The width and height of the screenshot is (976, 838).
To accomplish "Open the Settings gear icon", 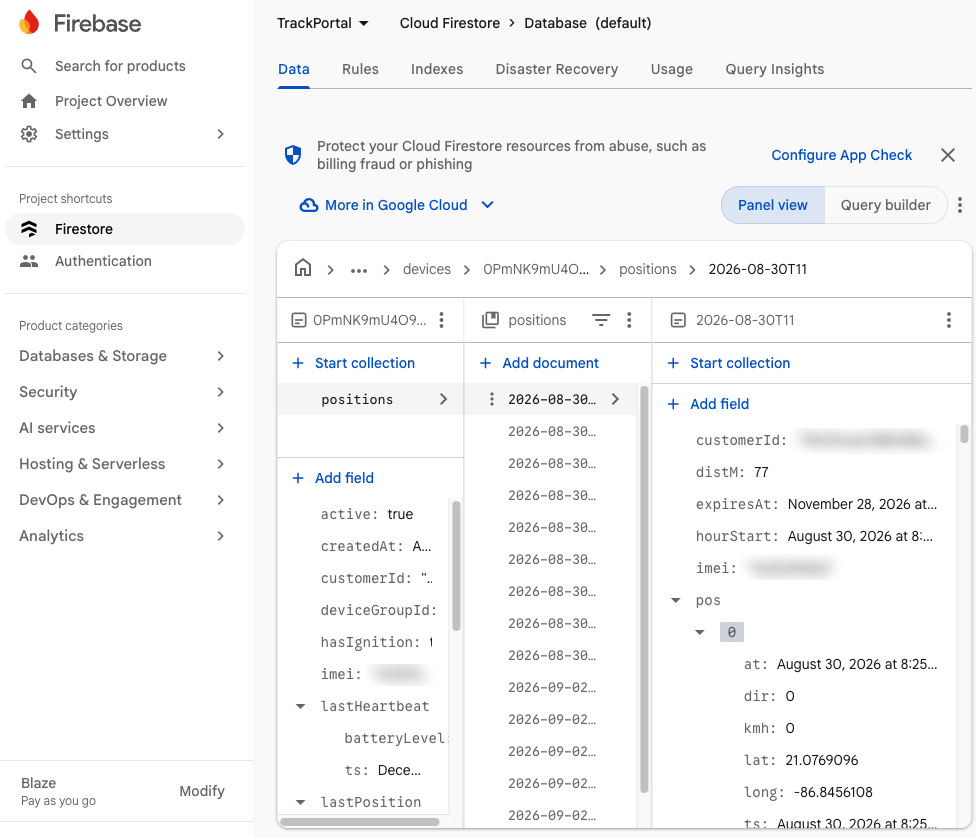I will pyautogui.click(x=29, y=134).
